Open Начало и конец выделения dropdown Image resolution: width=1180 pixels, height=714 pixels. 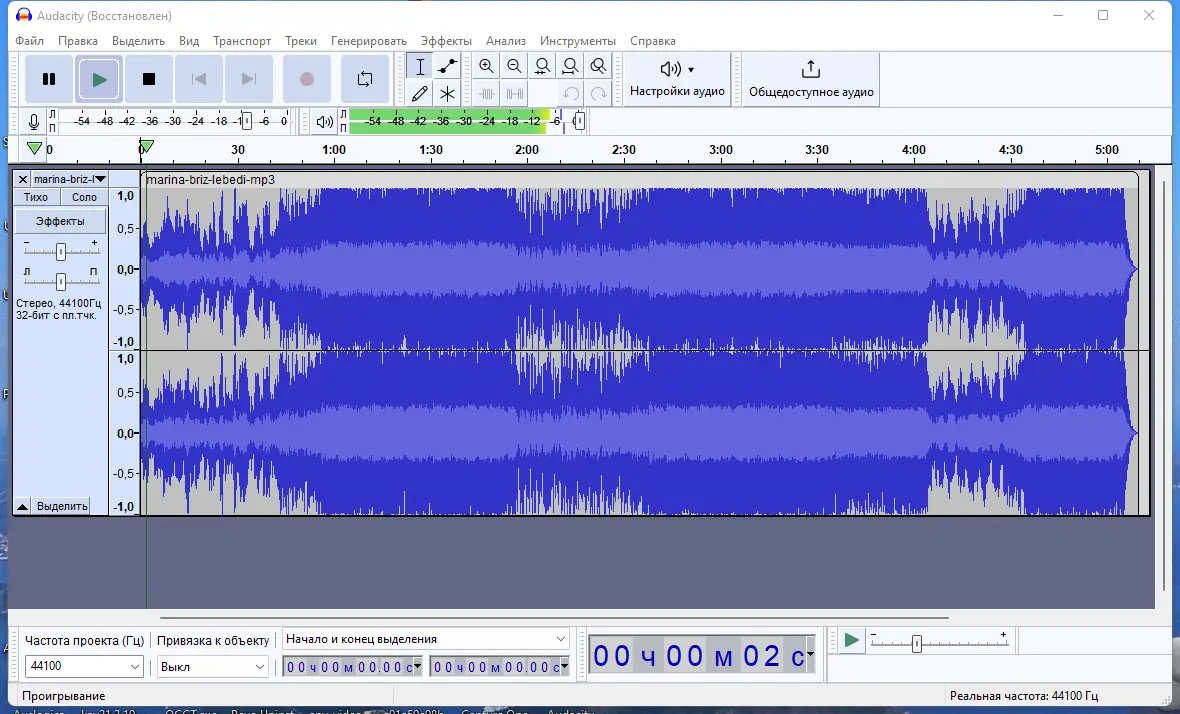tap(425, 639)
